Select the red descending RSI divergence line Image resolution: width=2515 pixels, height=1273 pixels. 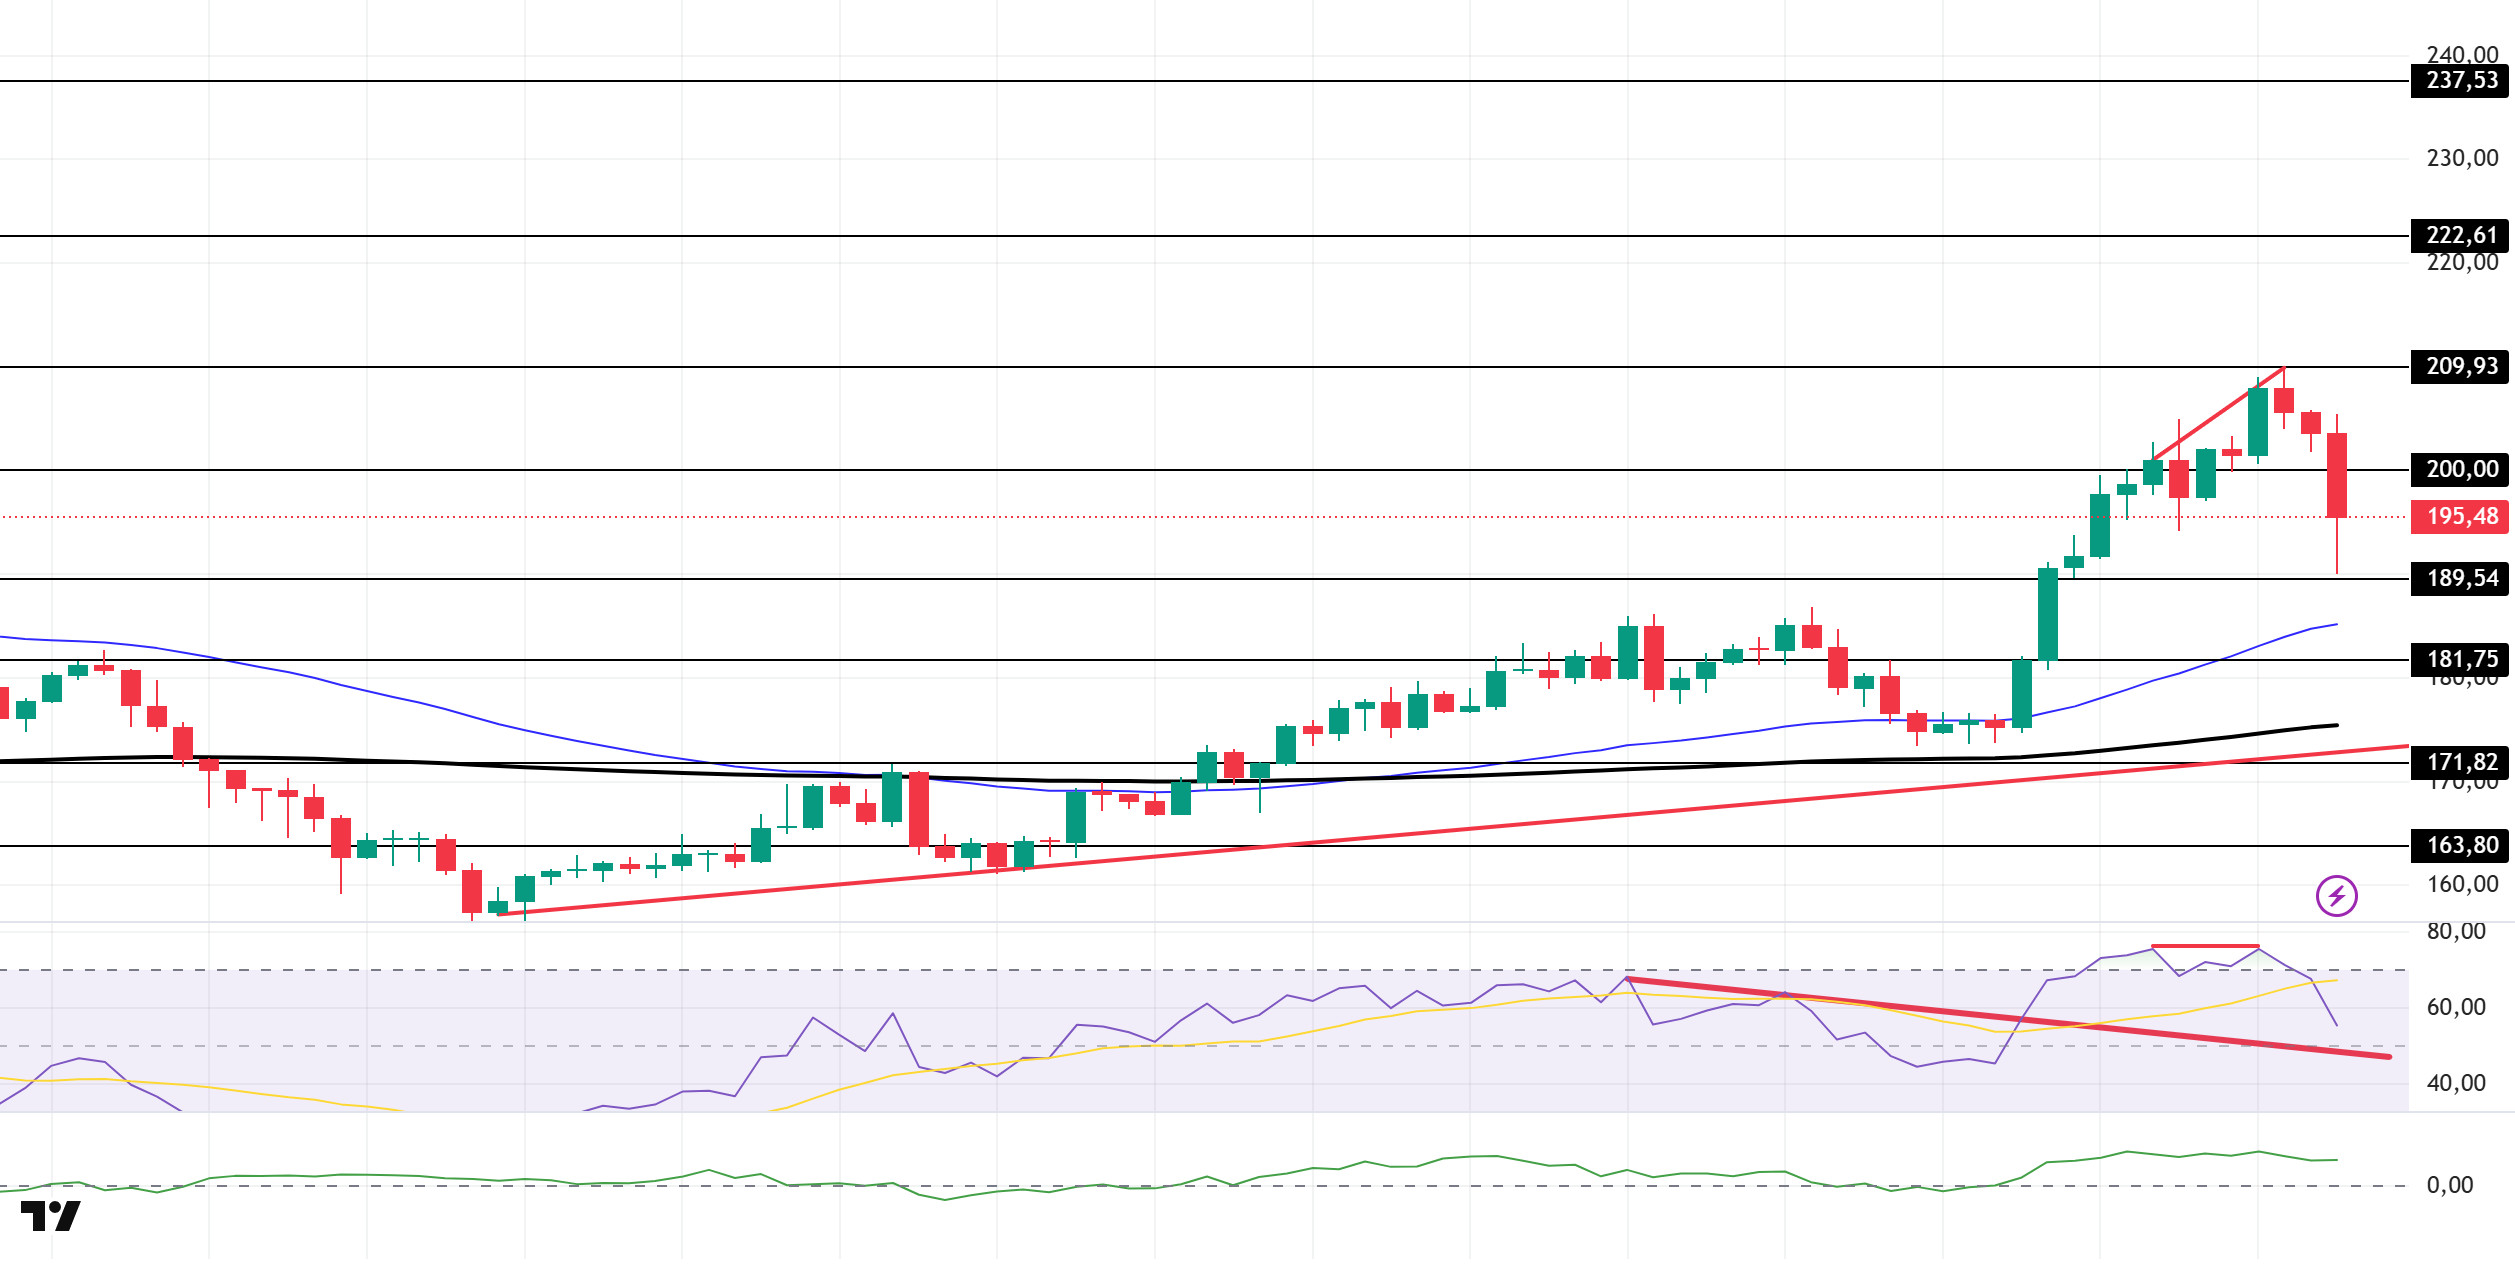tap(2008, 1017)
